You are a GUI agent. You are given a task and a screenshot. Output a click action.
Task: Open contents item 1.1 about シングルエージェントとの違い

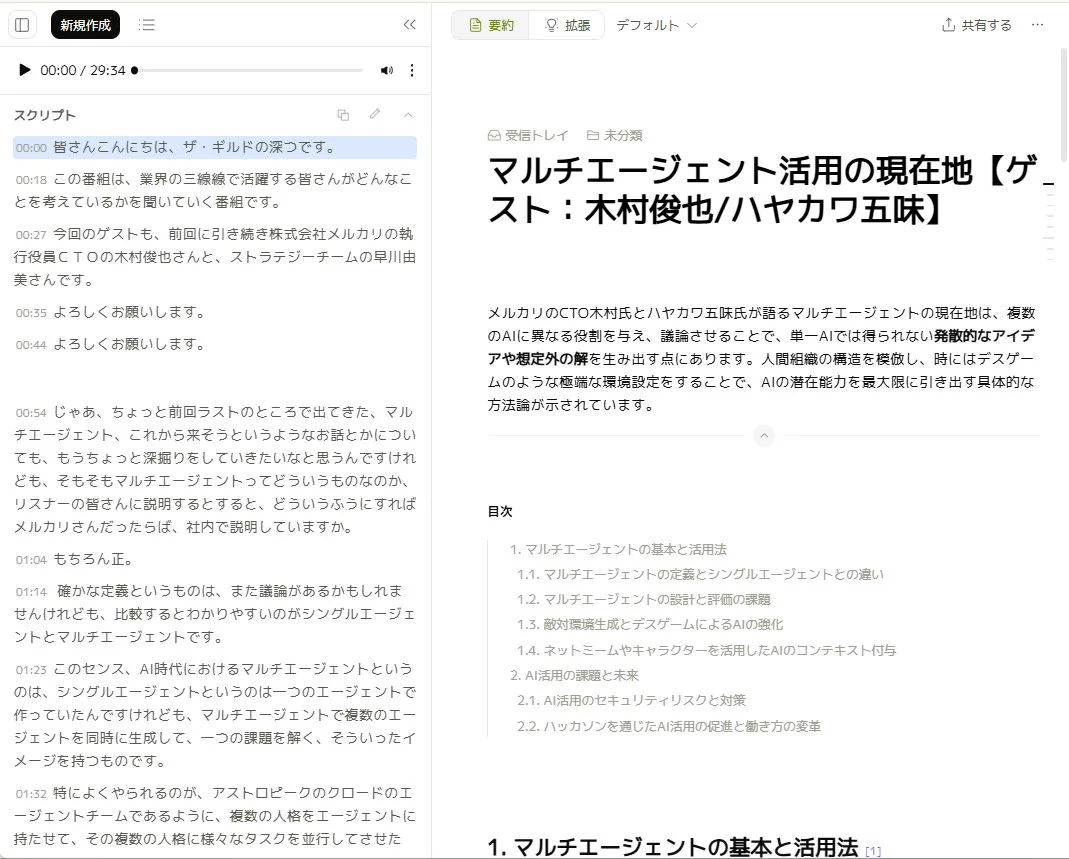700,575
